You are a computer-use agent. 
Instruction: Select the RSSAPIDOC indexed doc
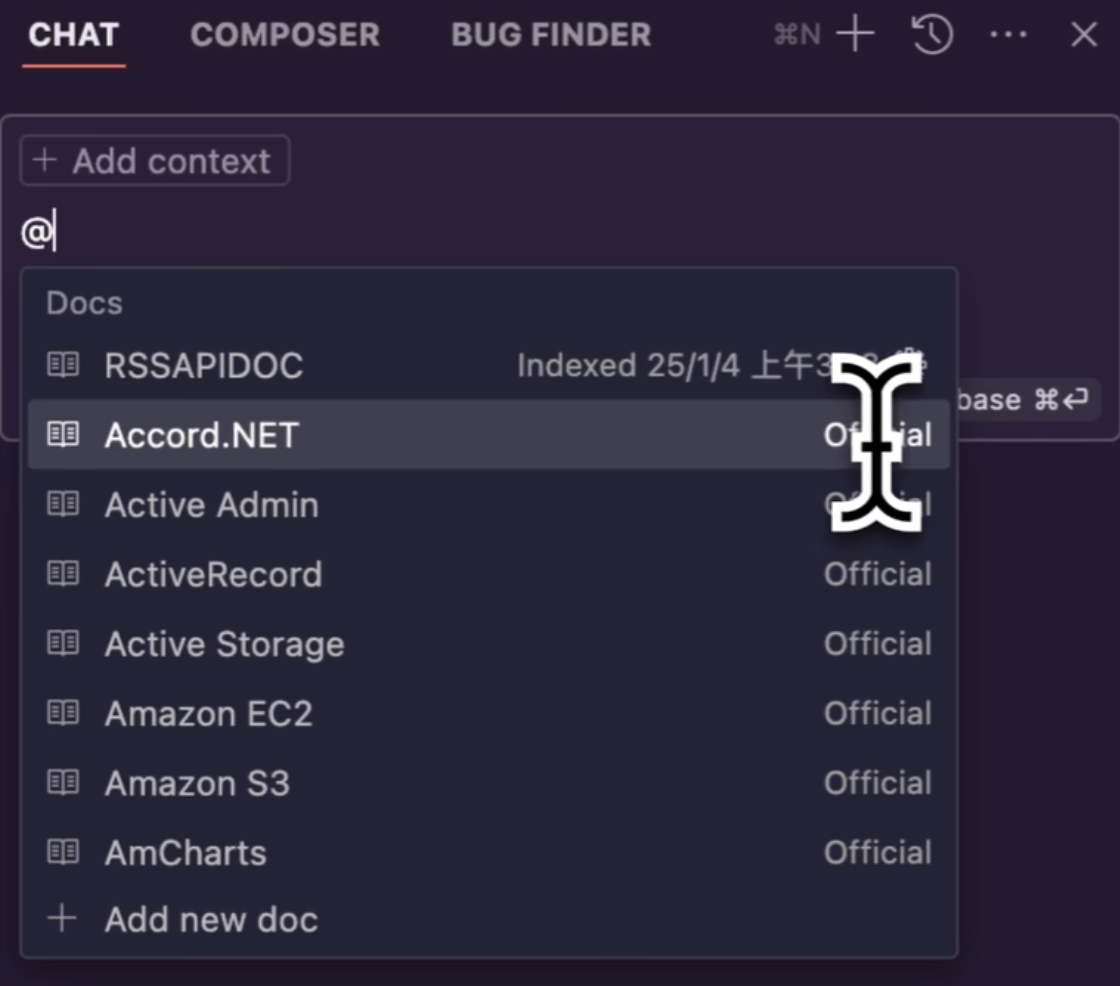204,366
